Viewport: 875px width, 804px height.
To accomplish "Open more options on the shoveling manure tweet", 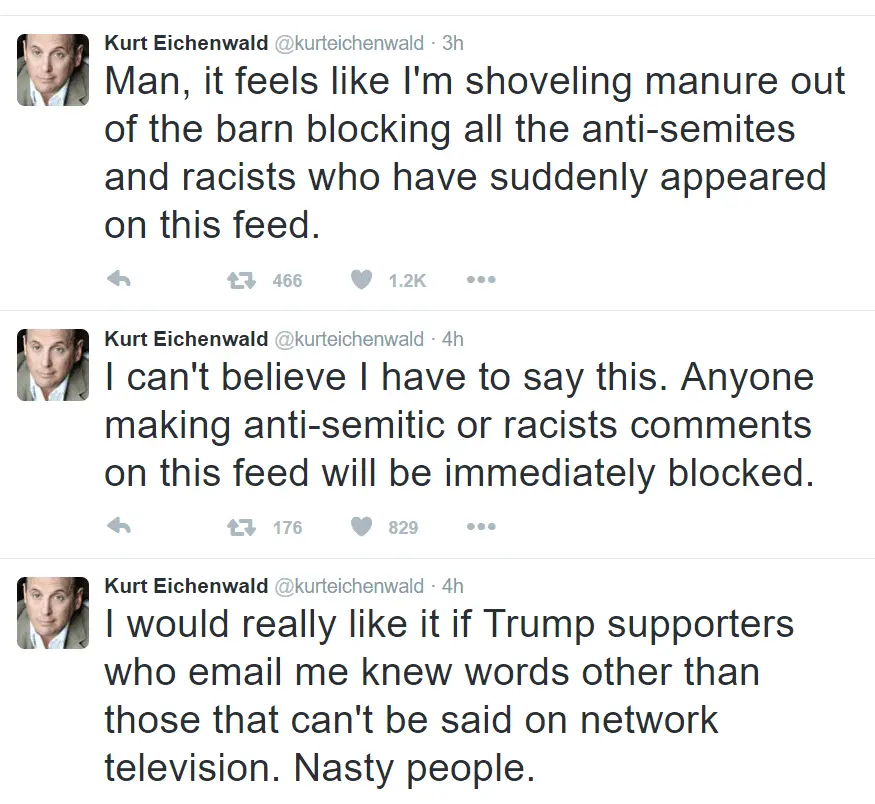I will 481,281.
